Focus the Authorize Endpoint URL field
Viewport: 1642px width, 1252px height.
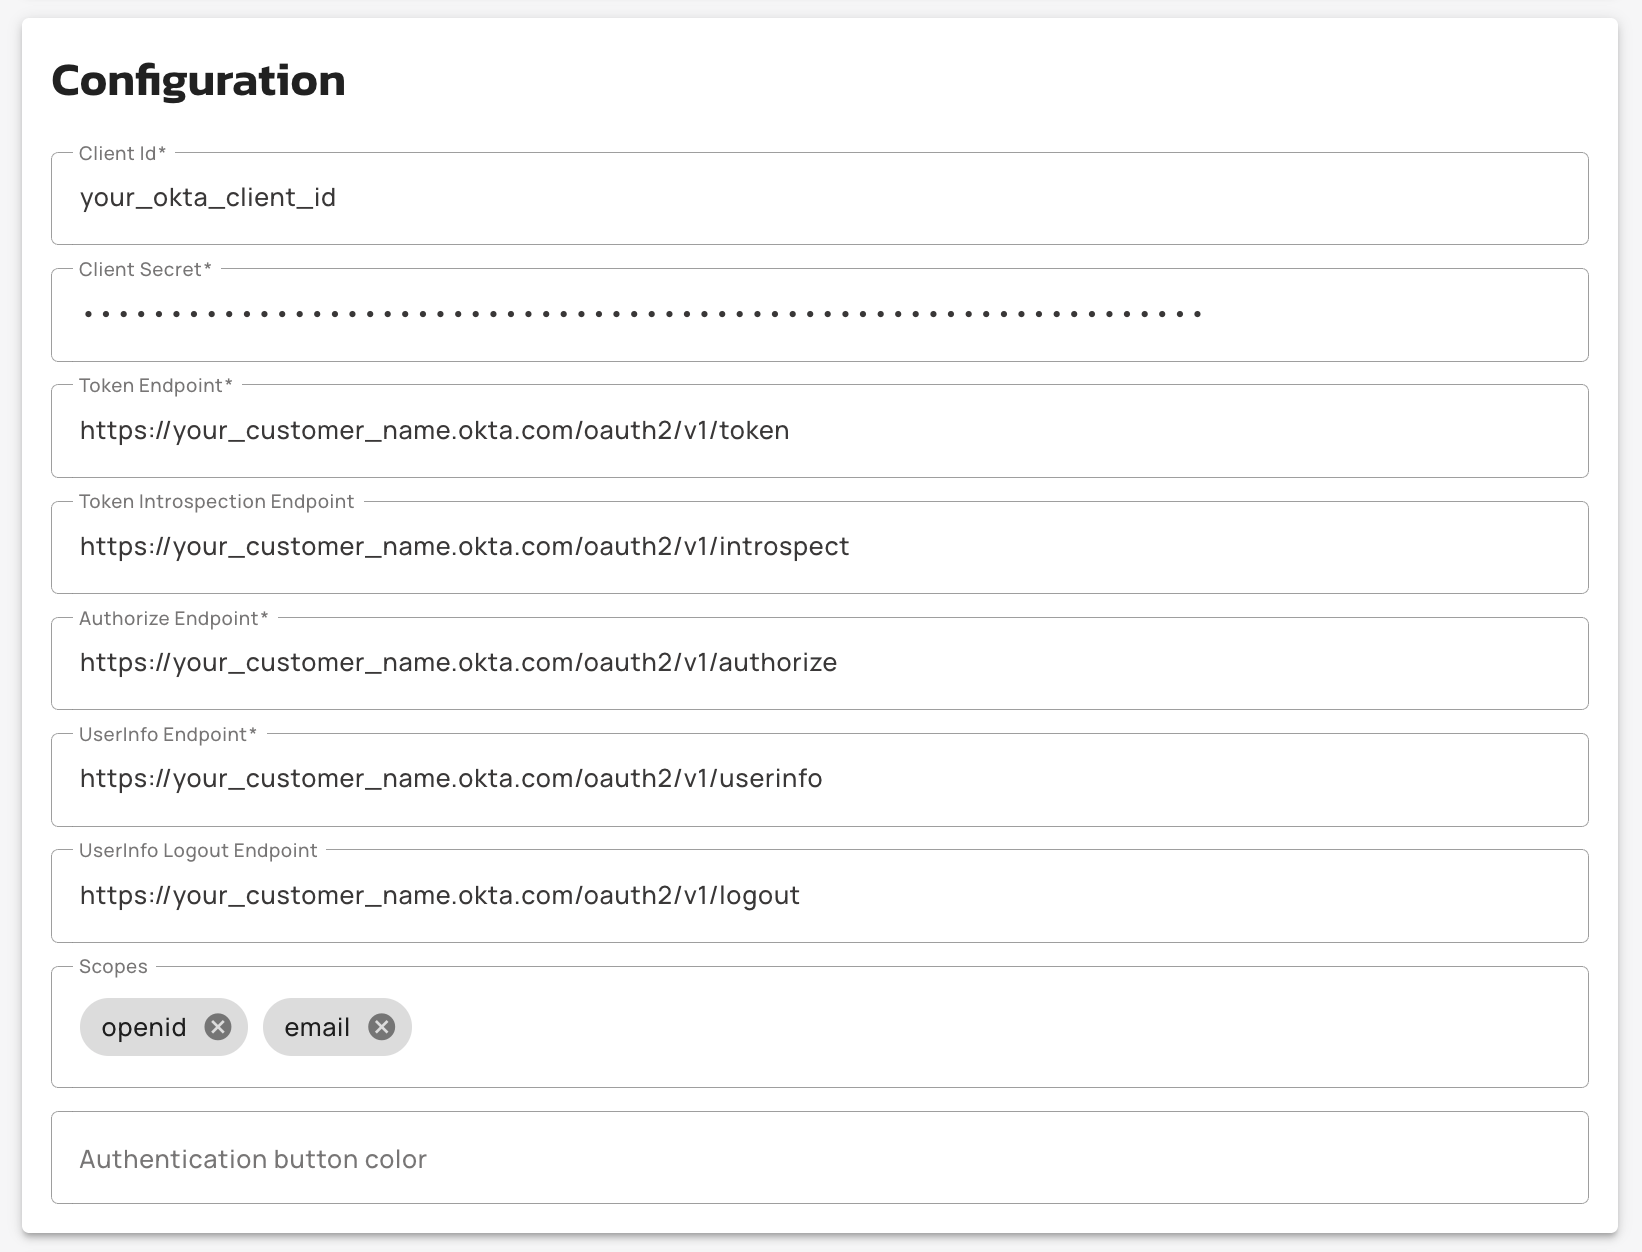818,663
